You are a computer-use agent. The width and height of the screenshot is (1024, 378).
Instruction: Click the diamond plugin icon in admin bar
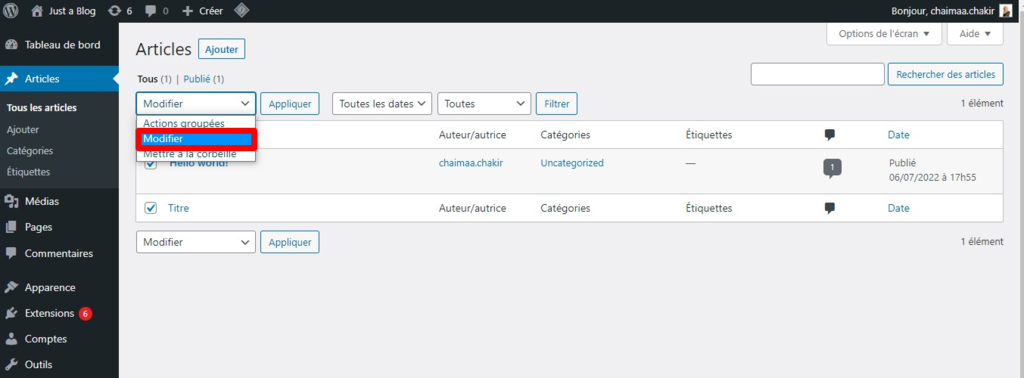[x=241, y=10]
